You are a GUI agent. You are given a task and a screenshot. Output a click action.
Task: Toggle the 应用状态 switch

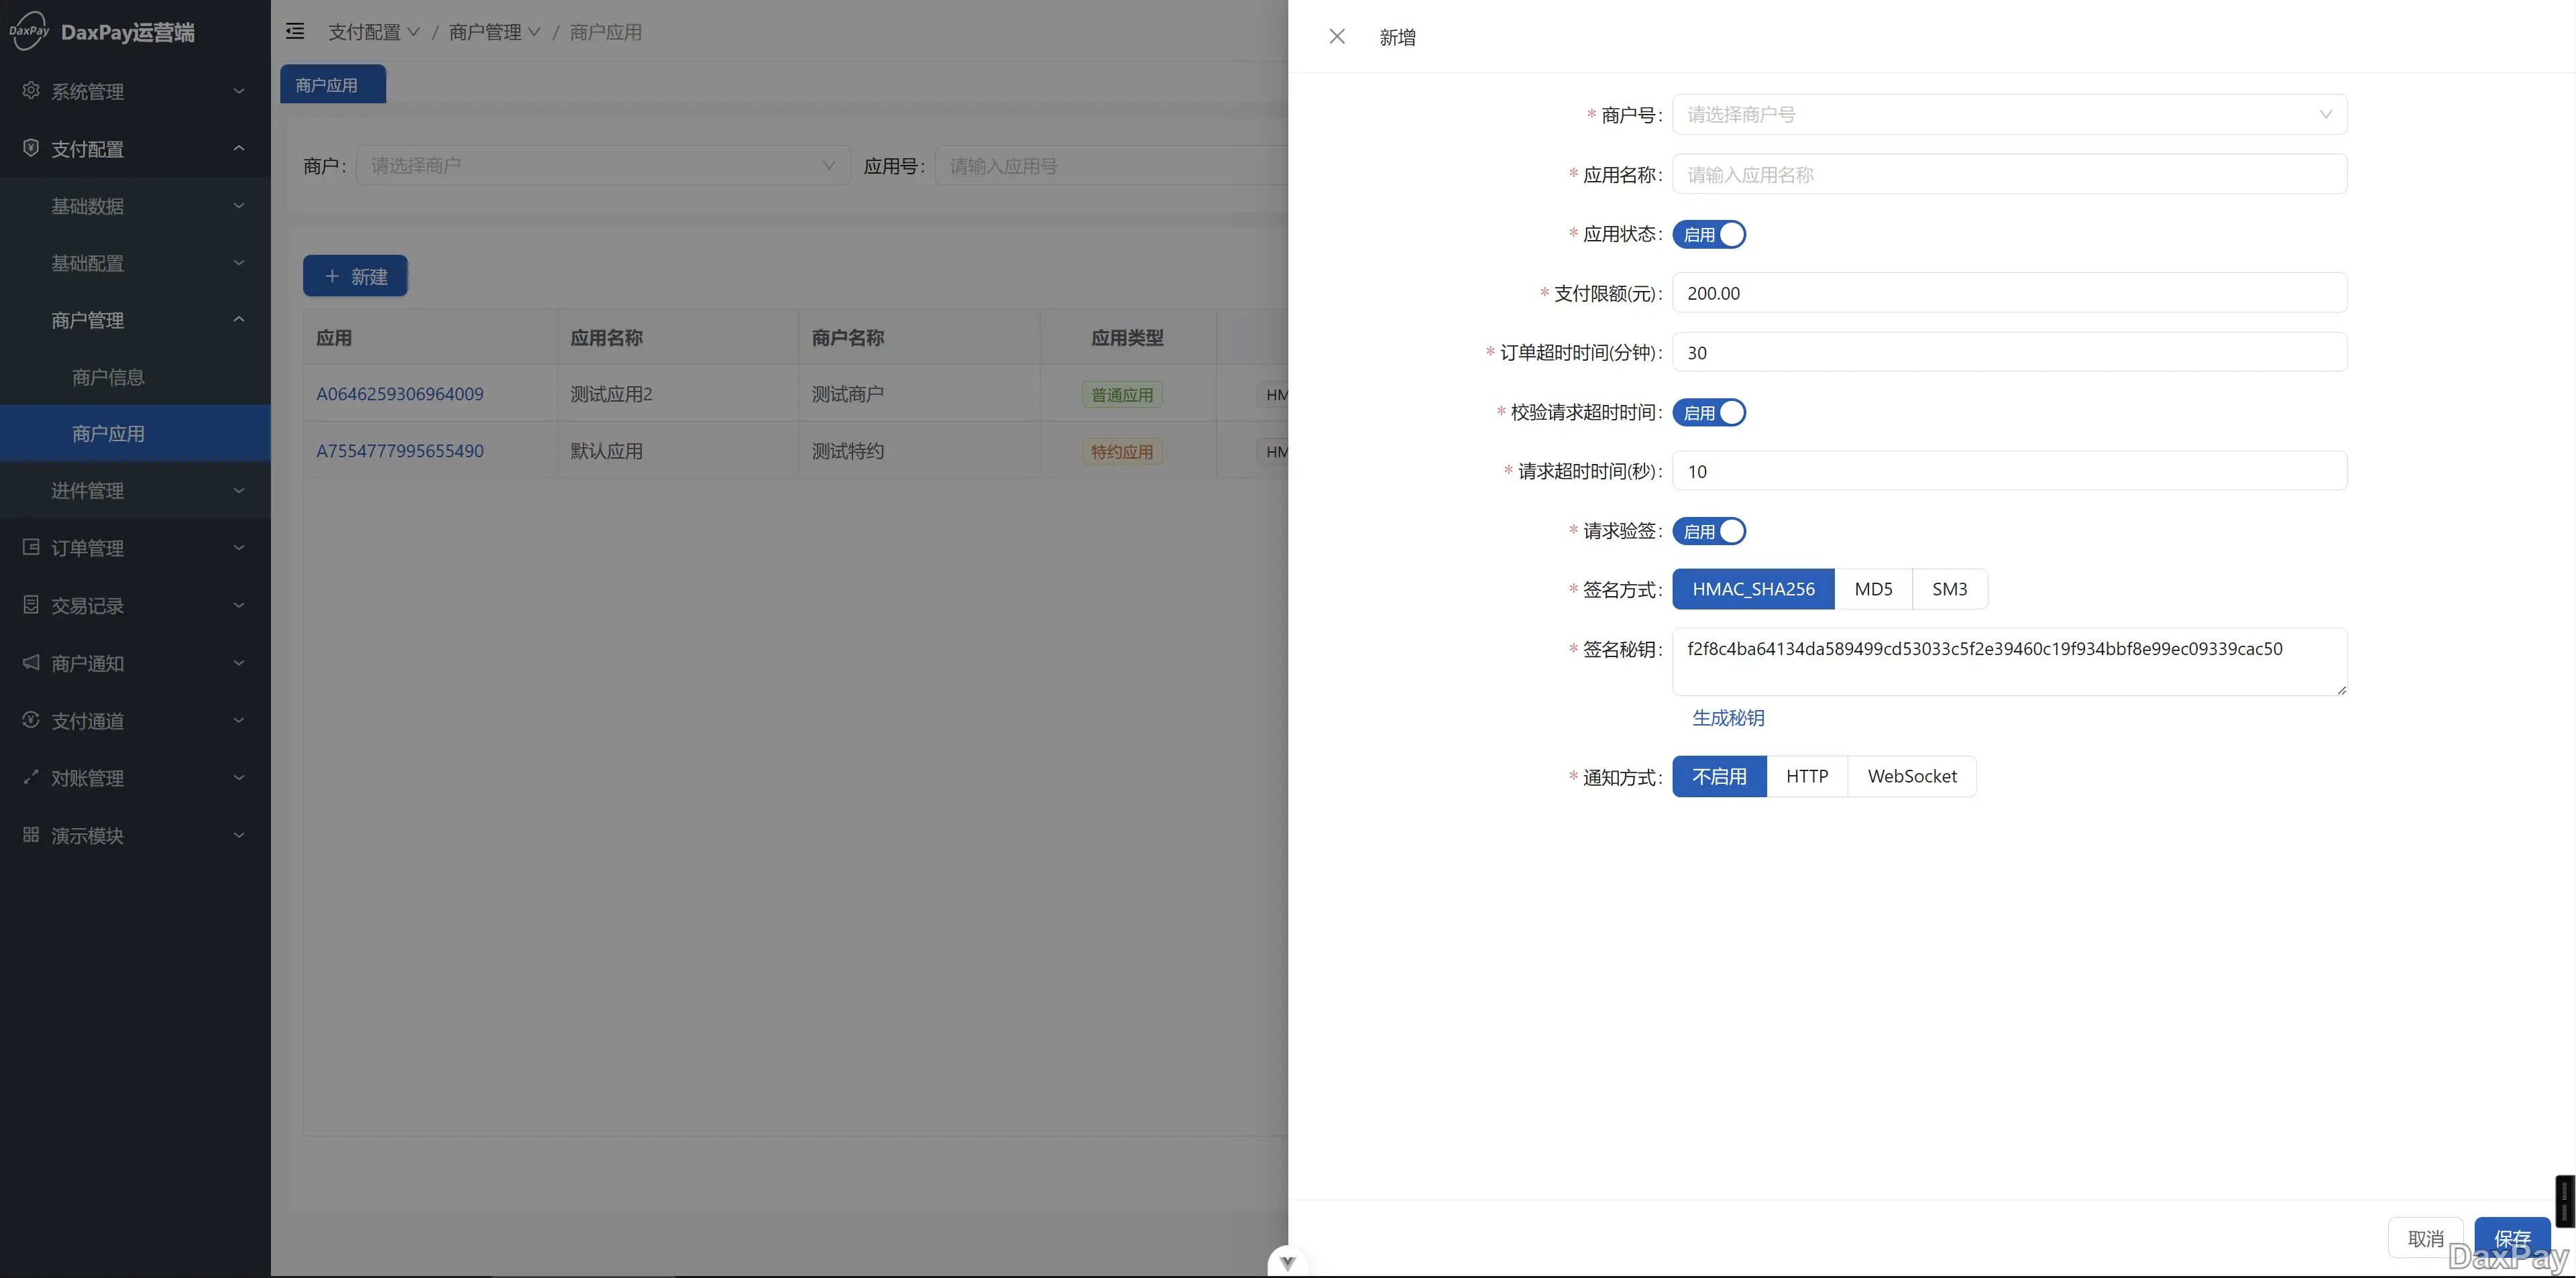[1709, 234]
